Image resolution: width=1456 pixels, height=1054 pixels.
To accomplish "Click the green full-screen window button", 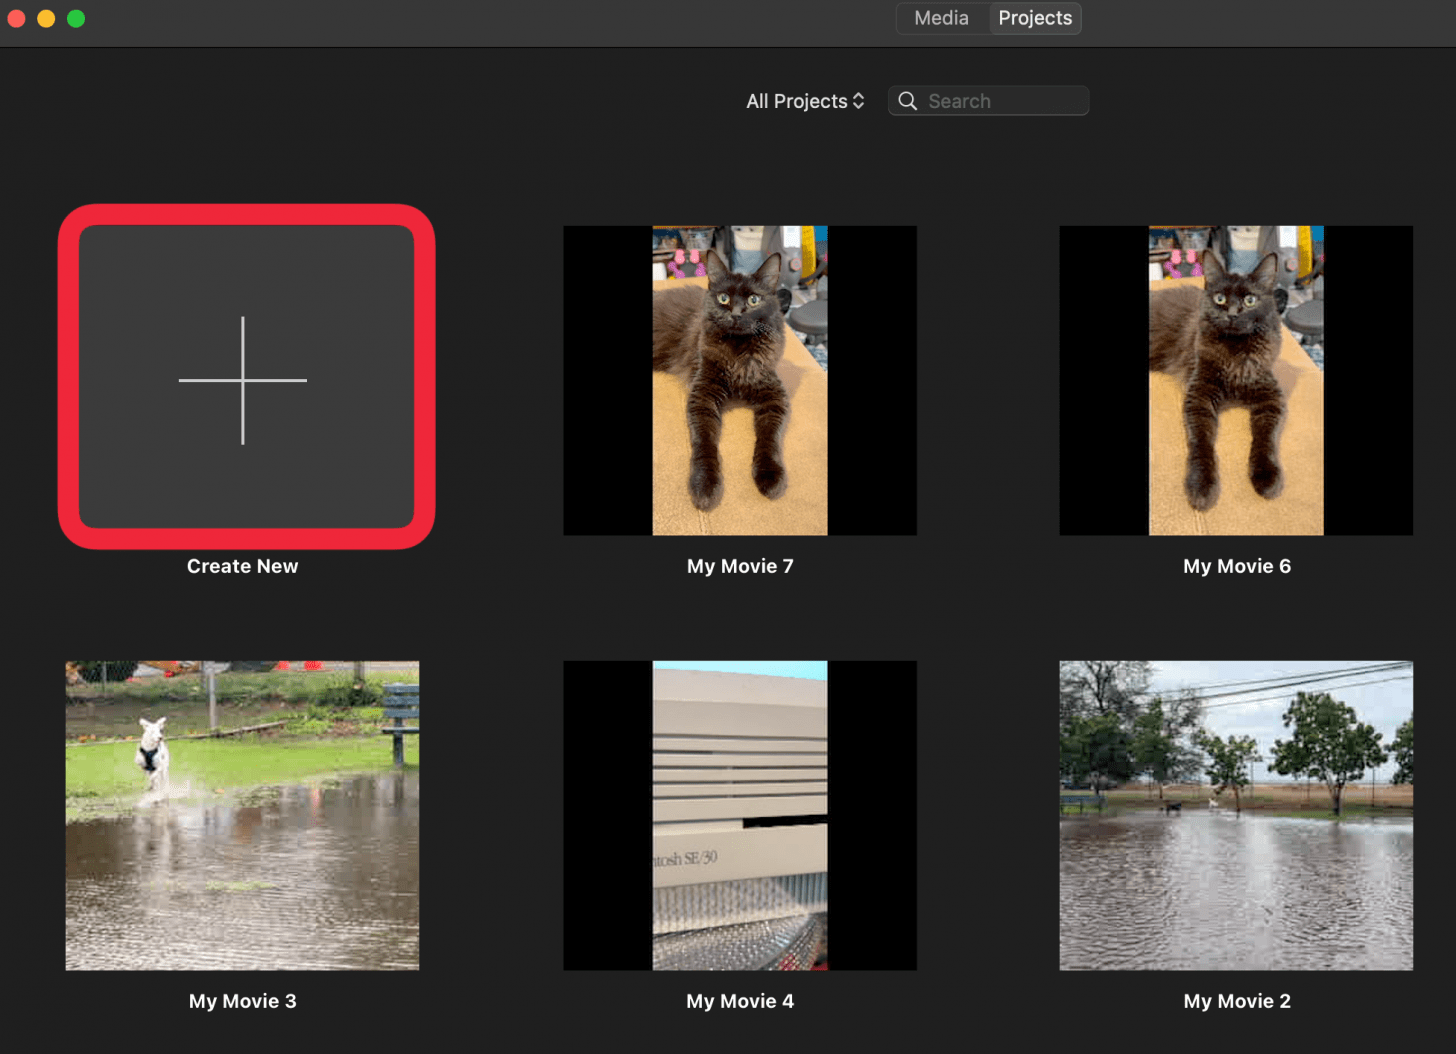I will 76,18.
